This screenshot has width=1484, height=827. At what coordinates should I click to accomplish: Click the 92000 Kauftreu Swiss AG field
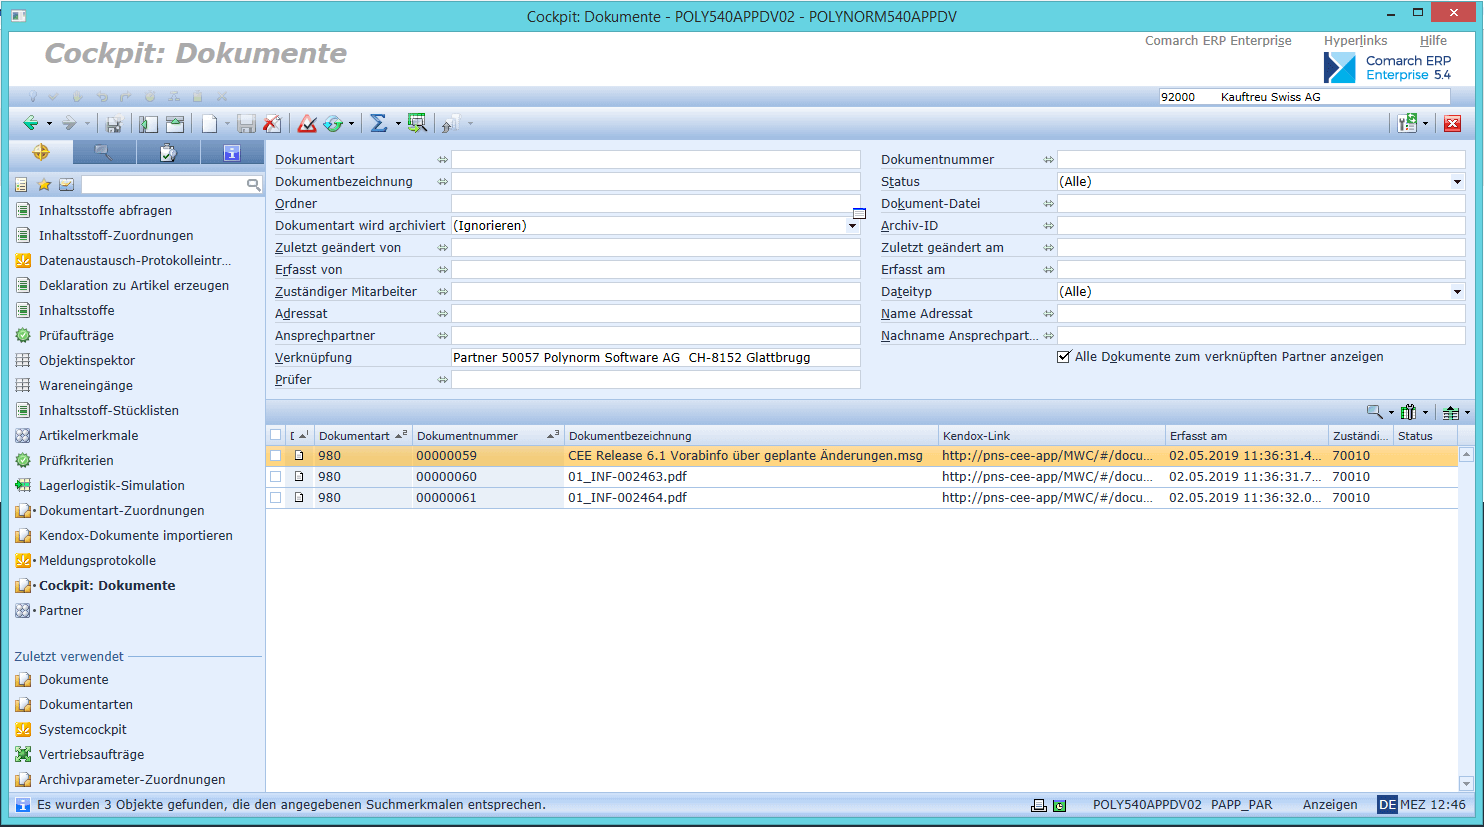[1304, 97]
